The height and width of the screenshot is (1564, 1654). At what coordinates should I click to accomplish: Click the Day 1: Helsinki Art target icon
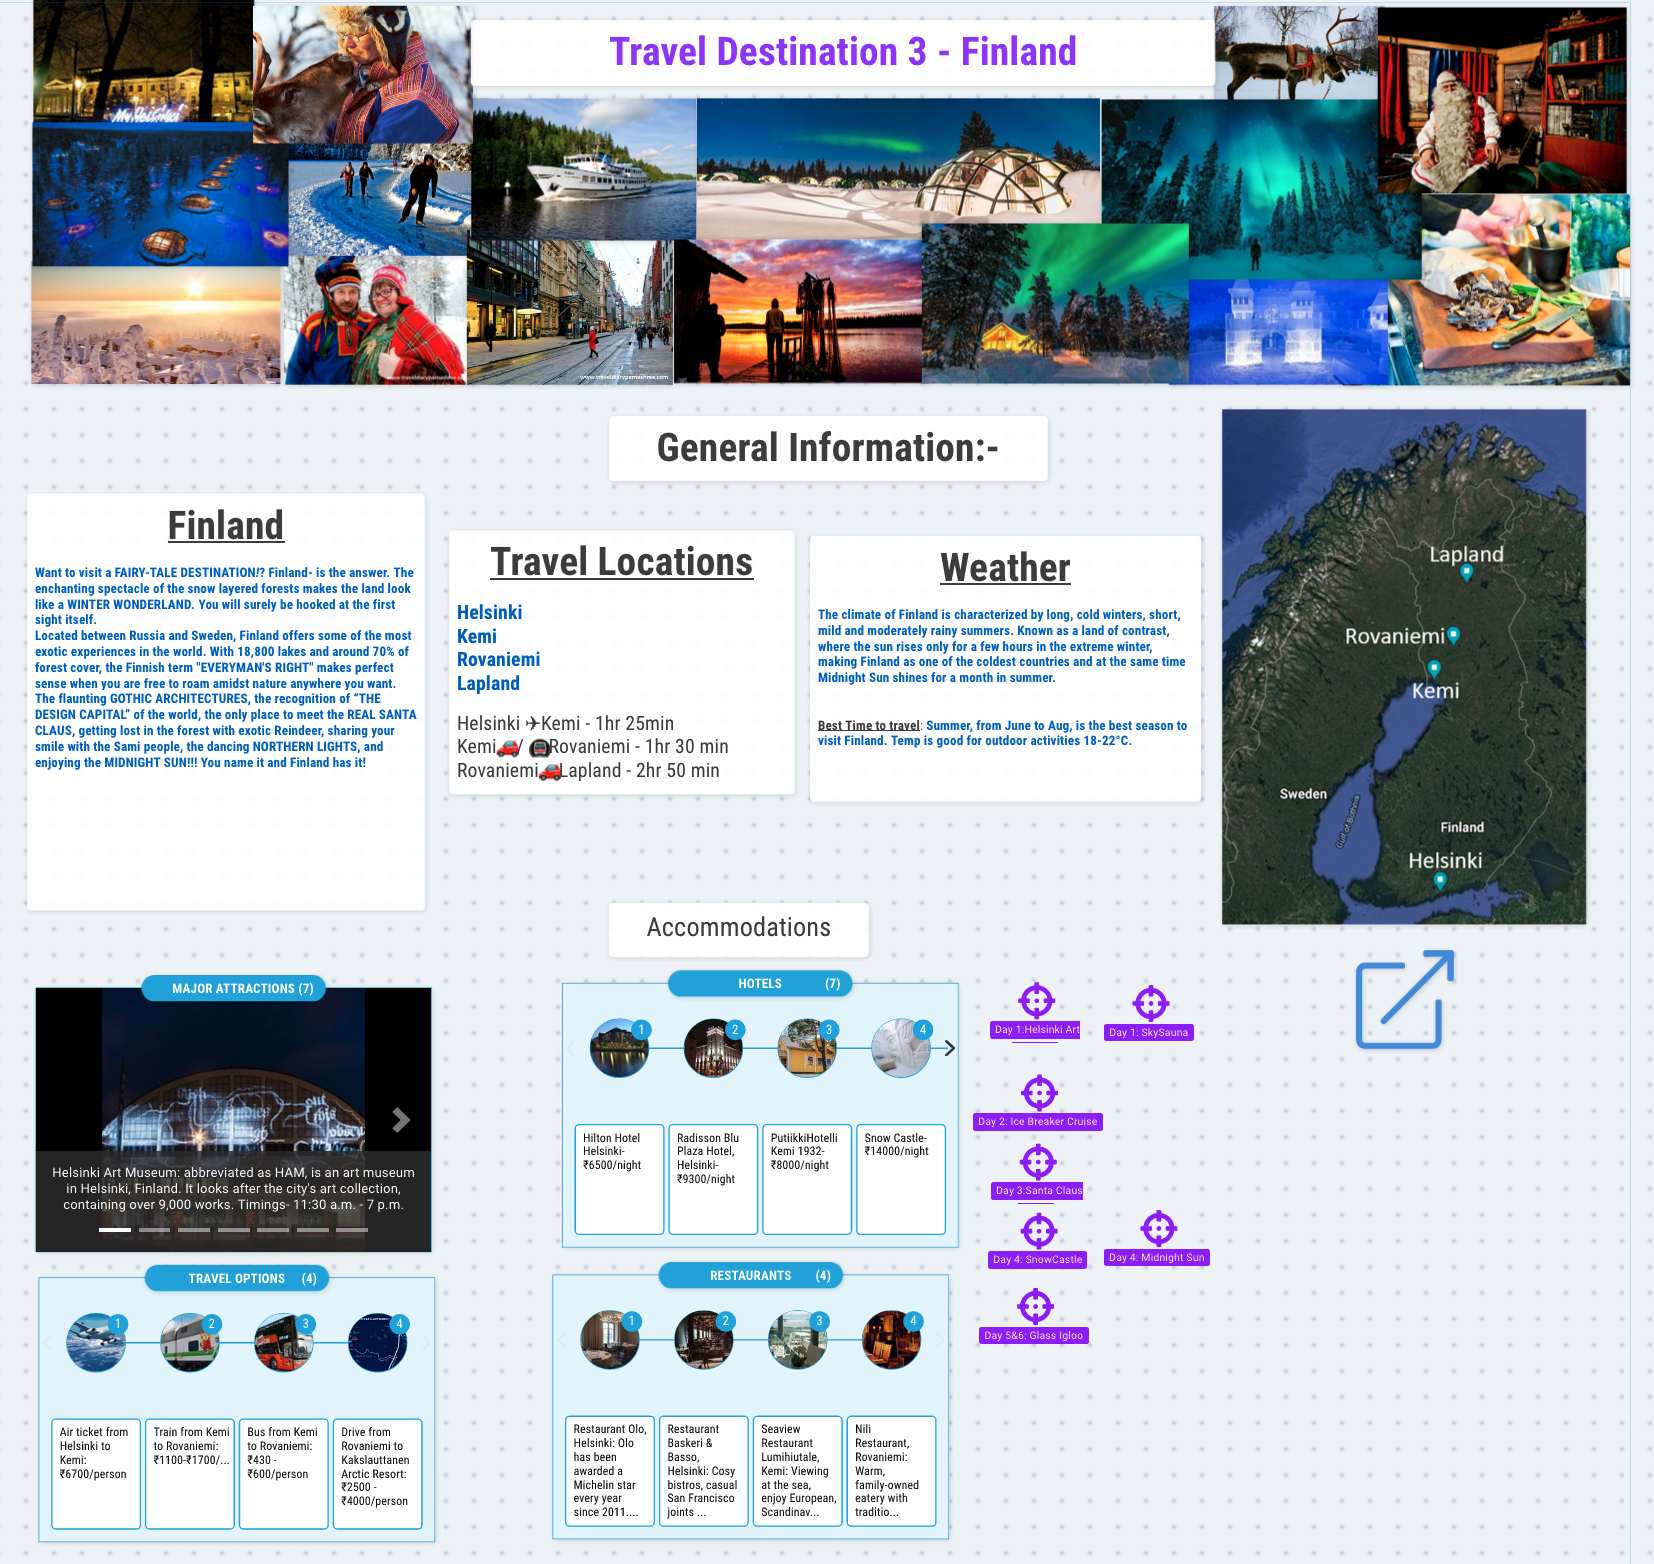tap(1036, 1001)
